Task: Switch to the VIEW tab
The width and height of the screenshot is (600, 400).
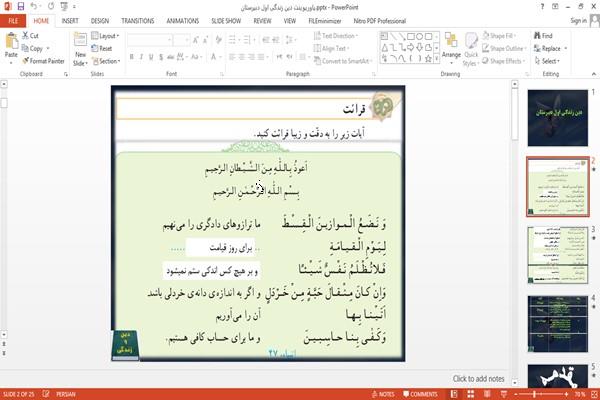Action: click(290, 21)
